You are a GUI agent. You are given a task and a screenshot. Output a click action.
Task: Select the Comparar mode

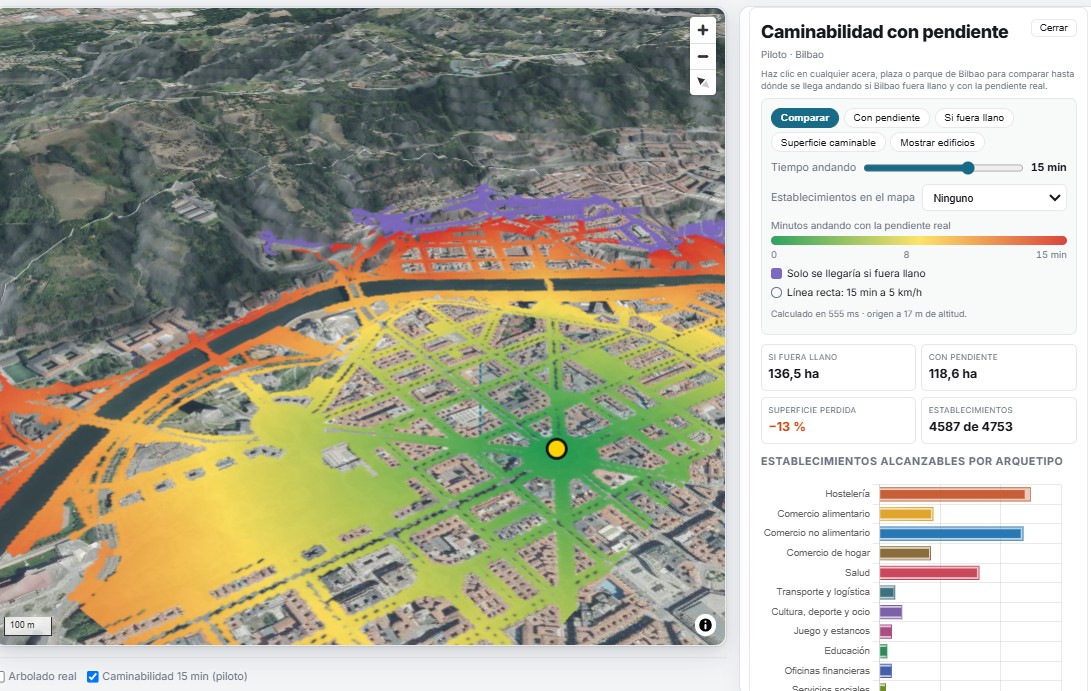[x=804, y=118]
